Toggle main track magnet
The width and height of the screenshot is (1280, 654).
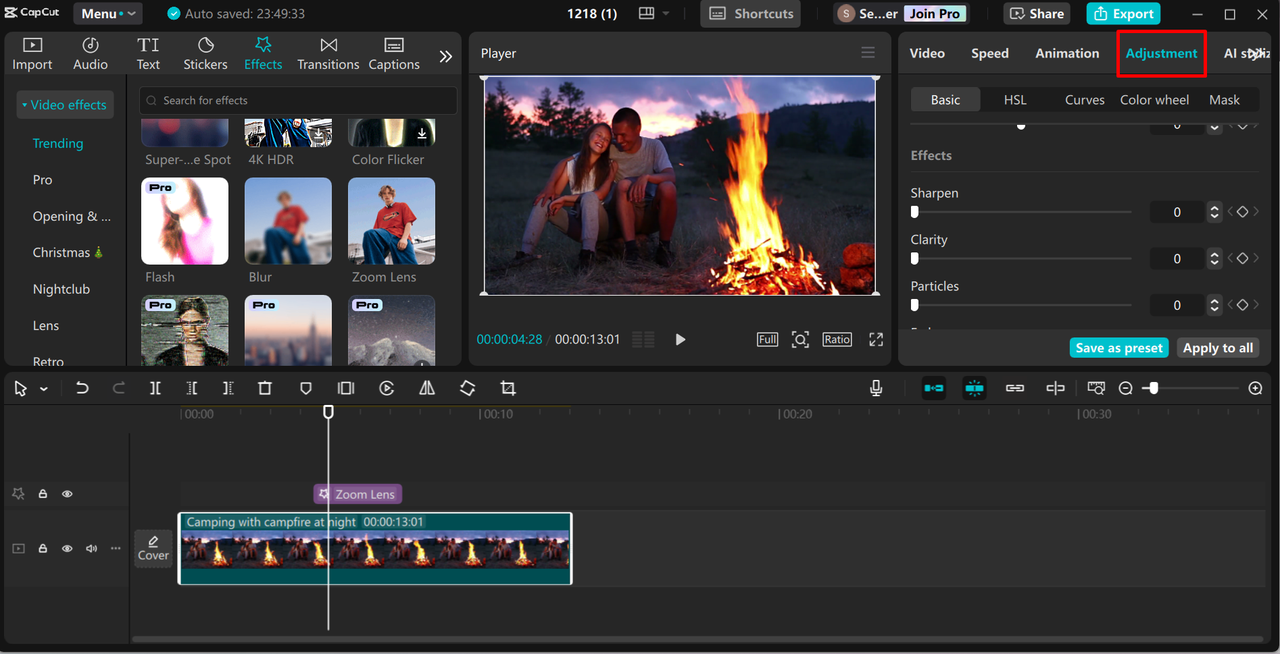(x=934, y=388)
